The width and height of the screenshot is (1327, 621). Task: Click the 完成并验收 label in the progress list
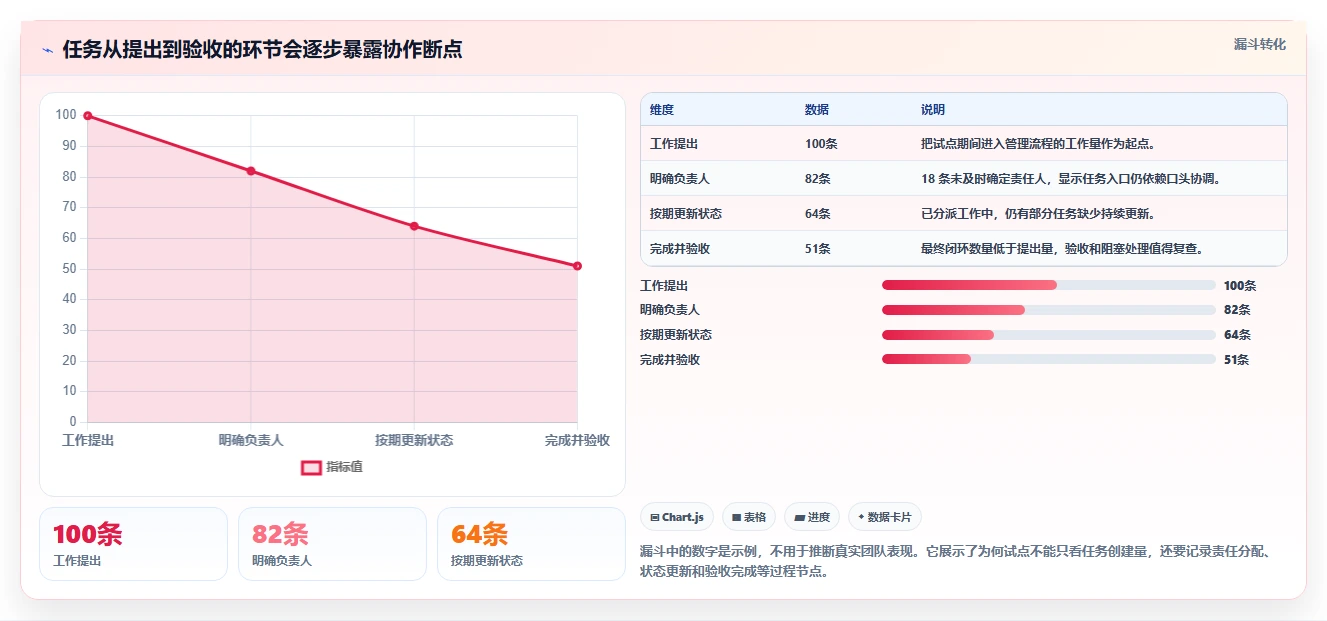point(670,359)
